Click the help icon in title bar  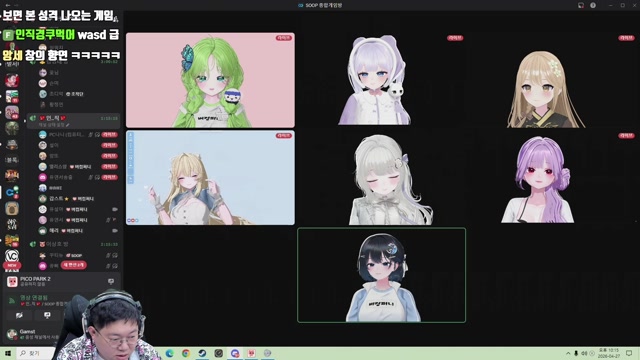[x=593, y=5]
